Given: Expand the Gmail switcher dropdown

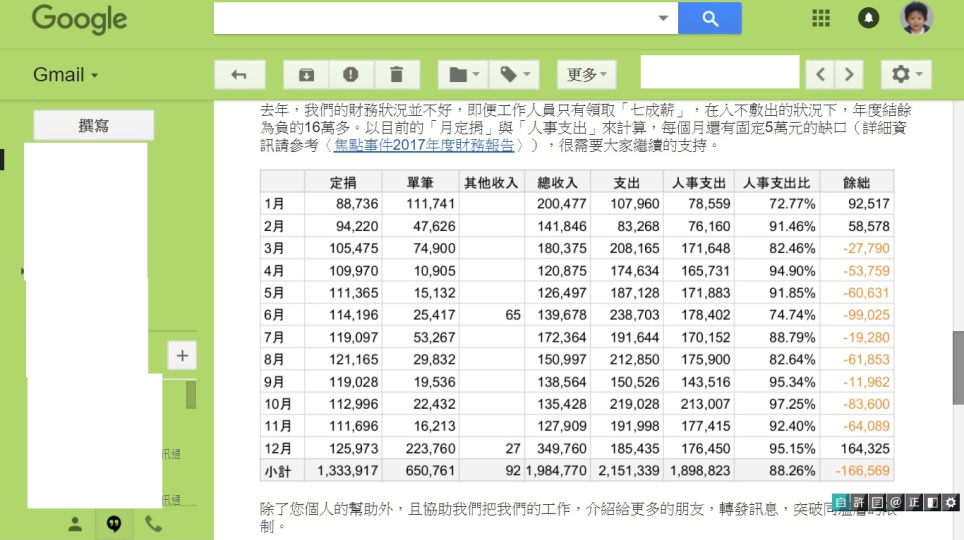Looking at the screenshot, I should coord(66,75).
